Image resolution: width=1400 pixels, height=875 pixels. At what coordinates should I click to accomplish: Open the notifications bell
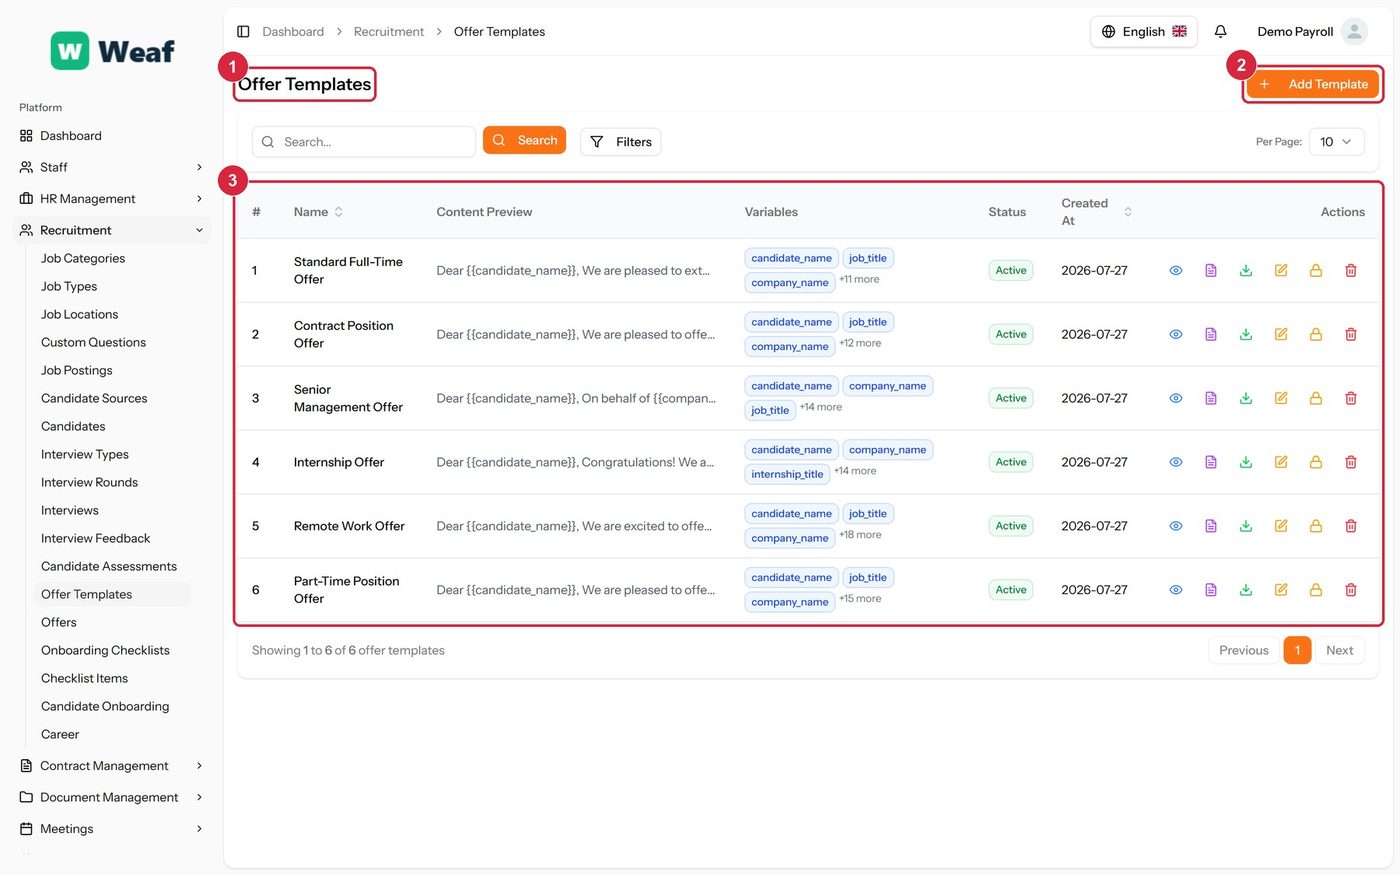tap(1221, 32)
